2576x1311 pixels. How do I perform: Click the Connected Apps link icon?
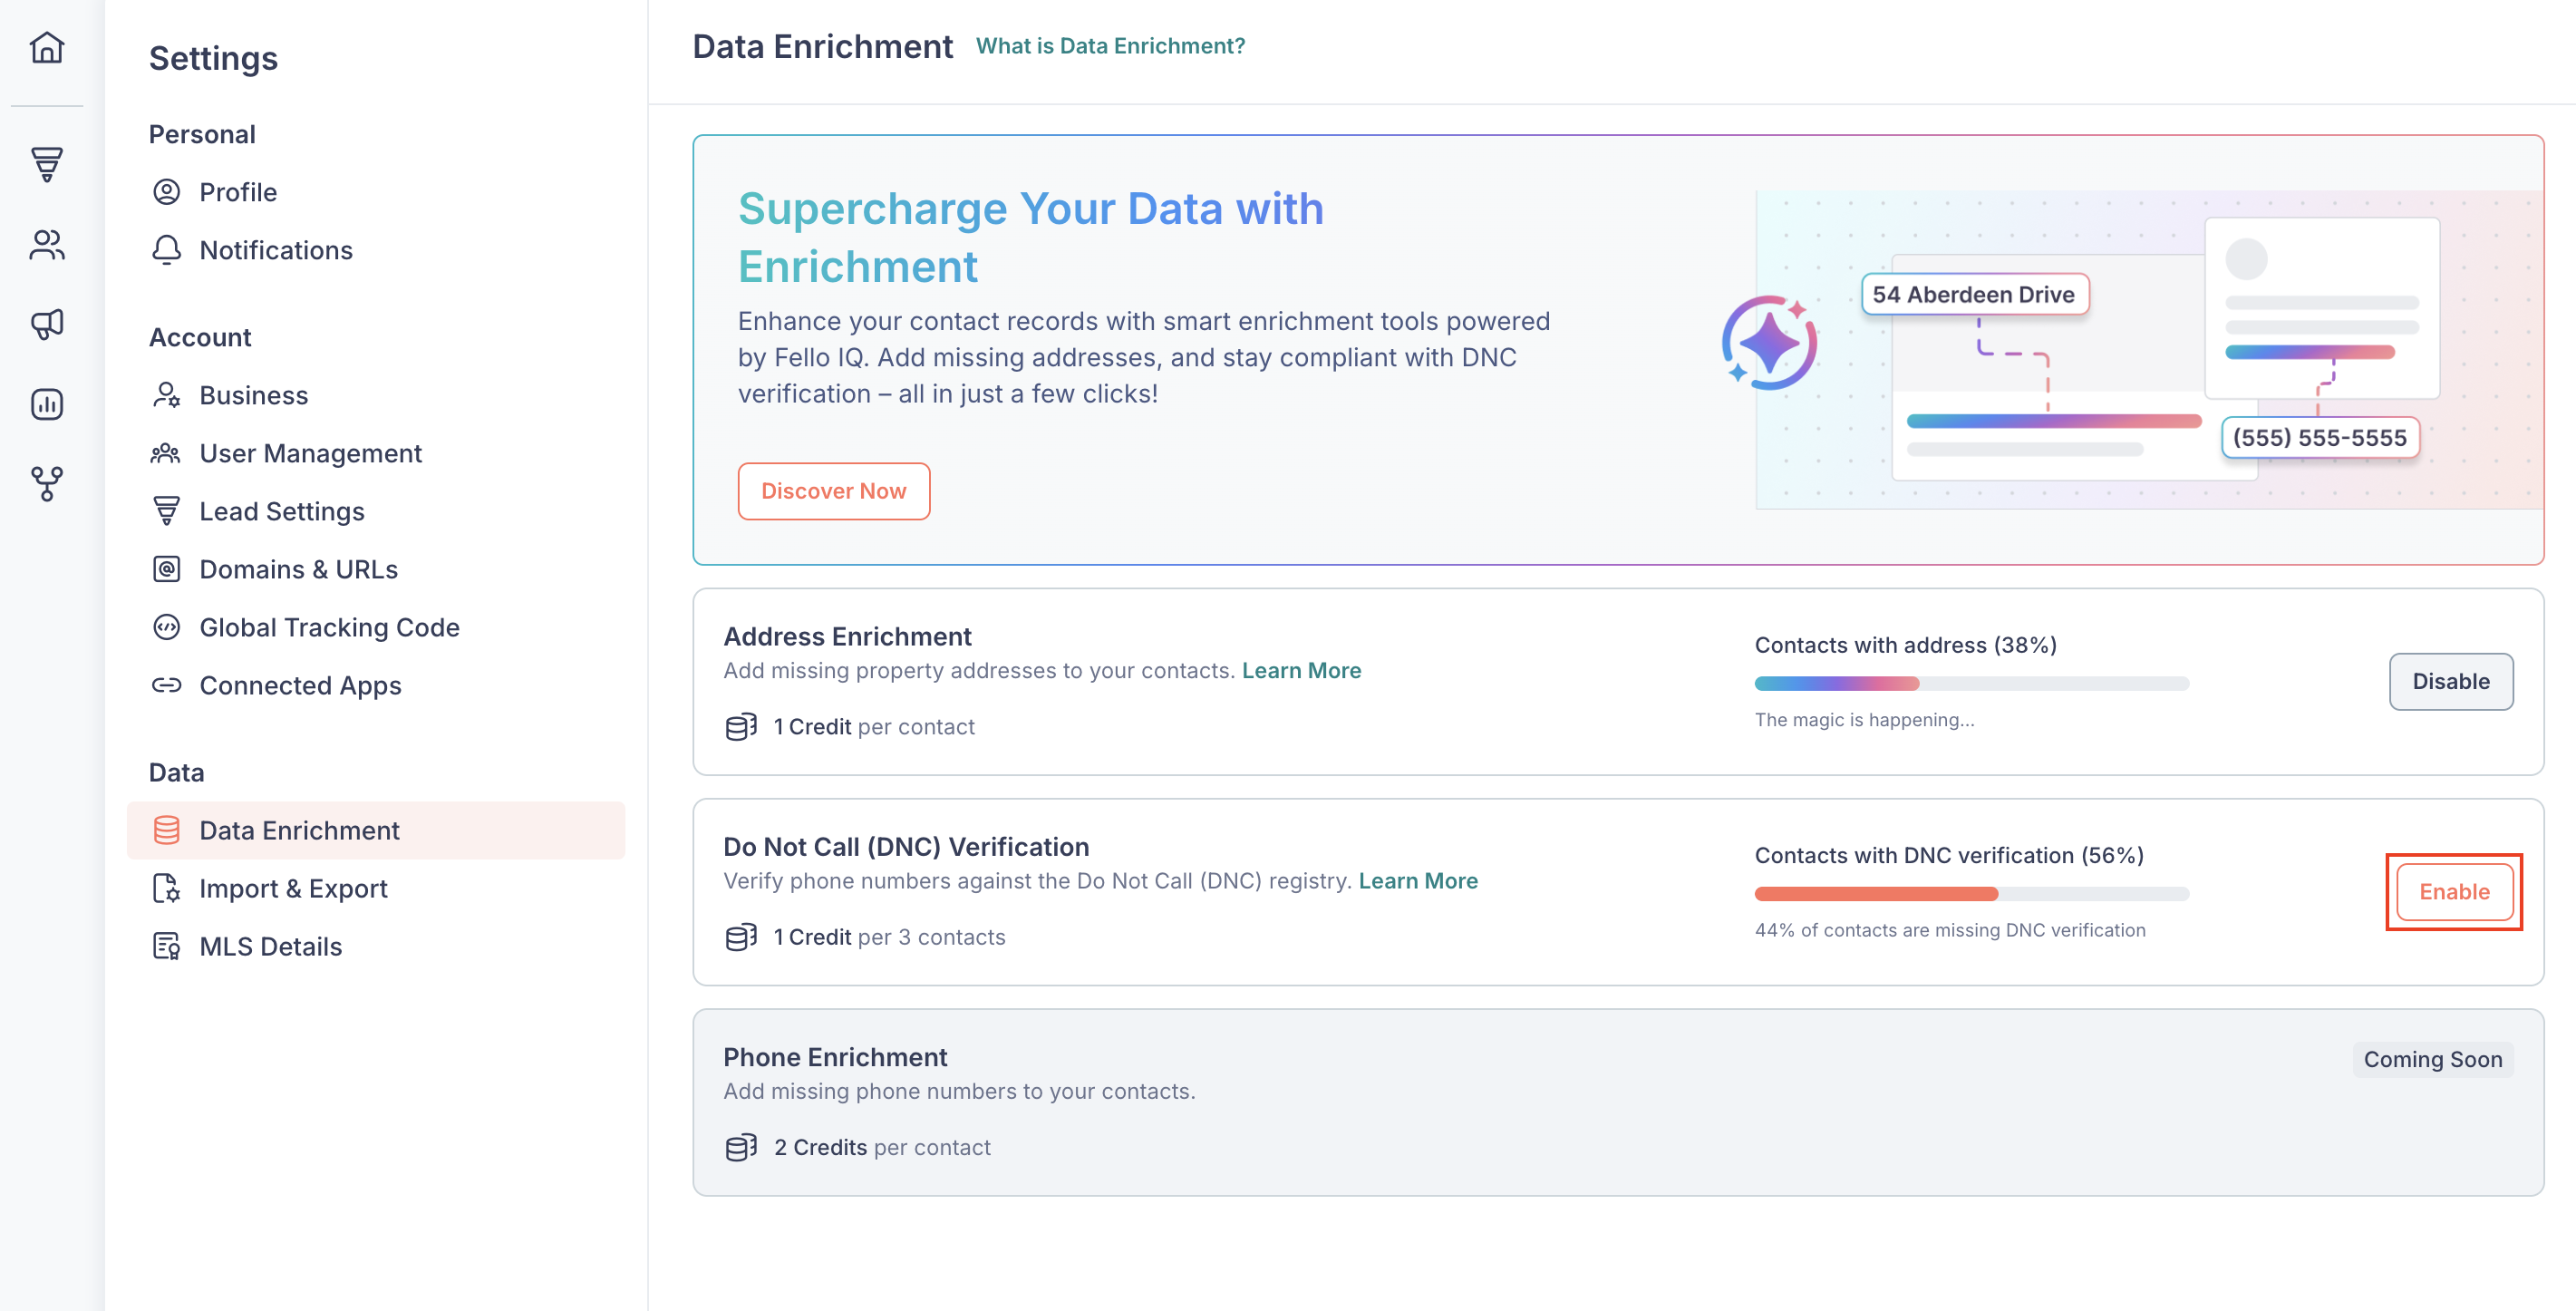pyautogui.click(x=166, y=685)
